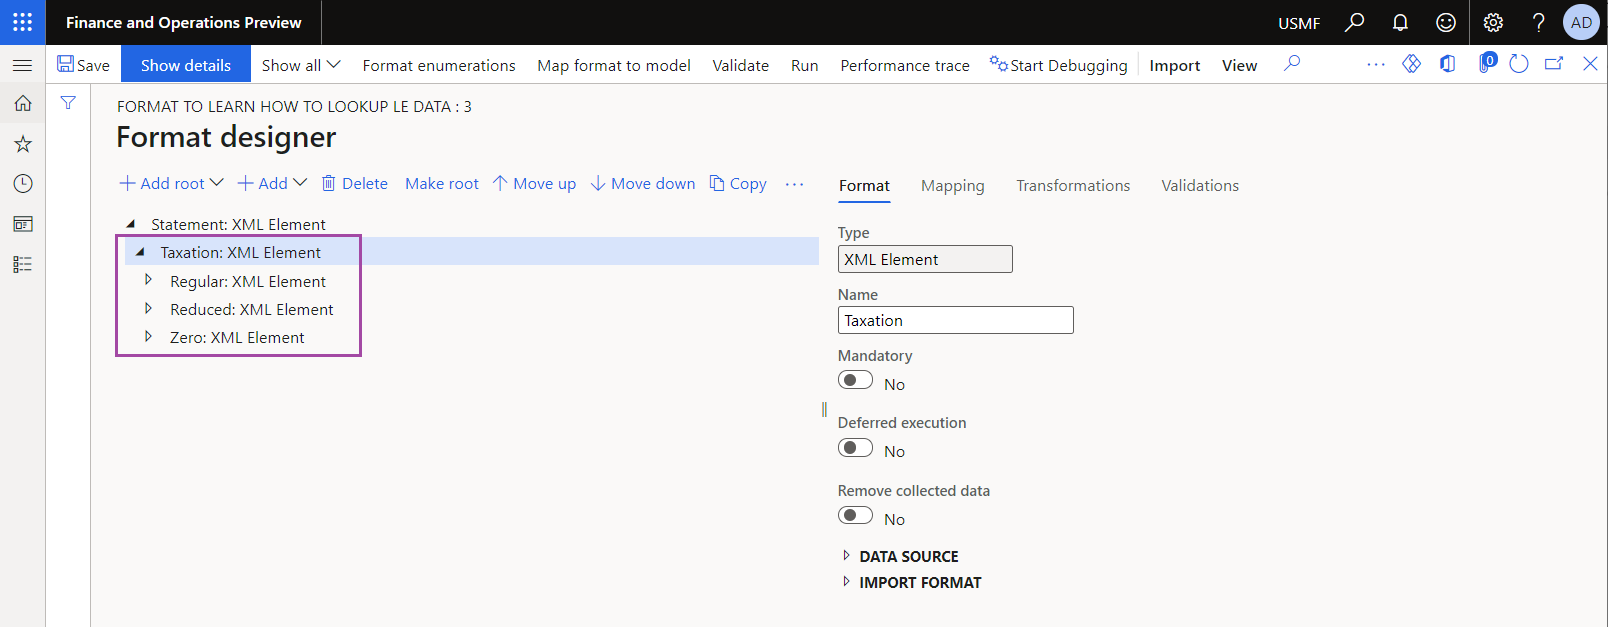Close the Format designer page
Image resolution: width=1608 pixels, height=627 pixels.
click(1590, 64)
